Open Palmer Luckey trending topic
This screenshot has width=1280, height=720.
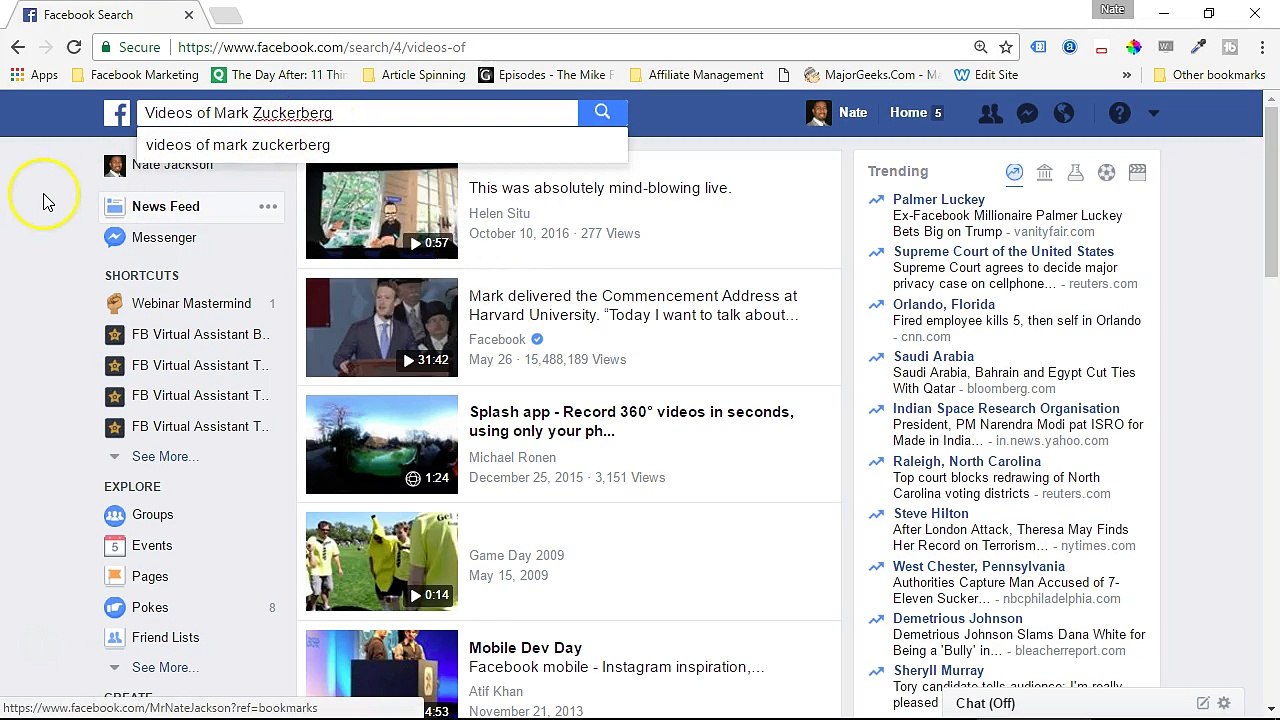[939, 199]
